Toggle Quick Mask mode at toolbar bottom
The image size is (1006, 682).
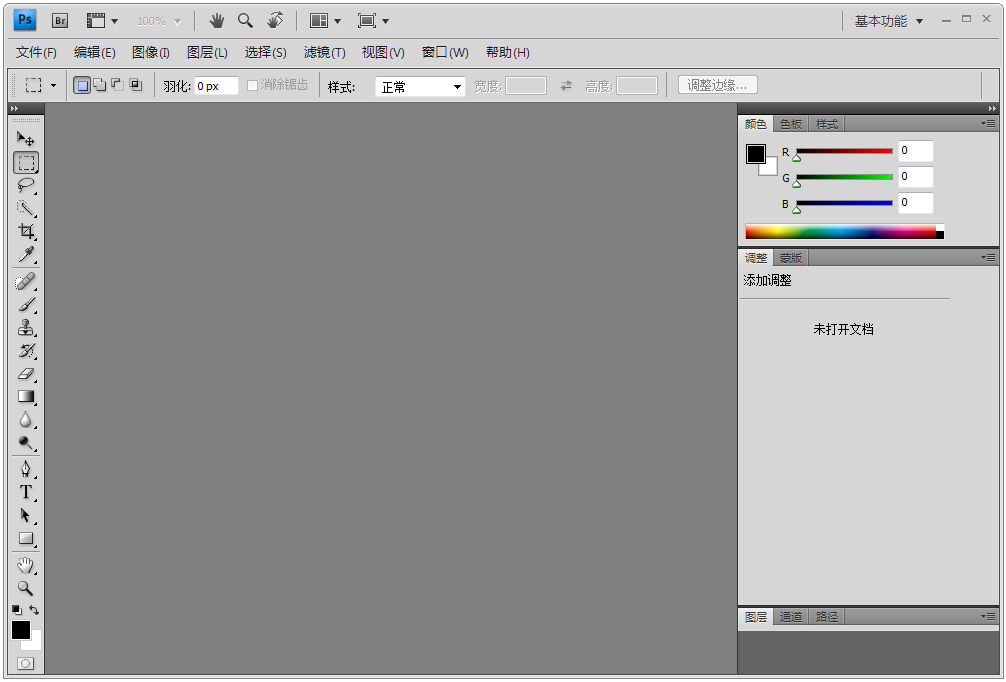point(25,663)
